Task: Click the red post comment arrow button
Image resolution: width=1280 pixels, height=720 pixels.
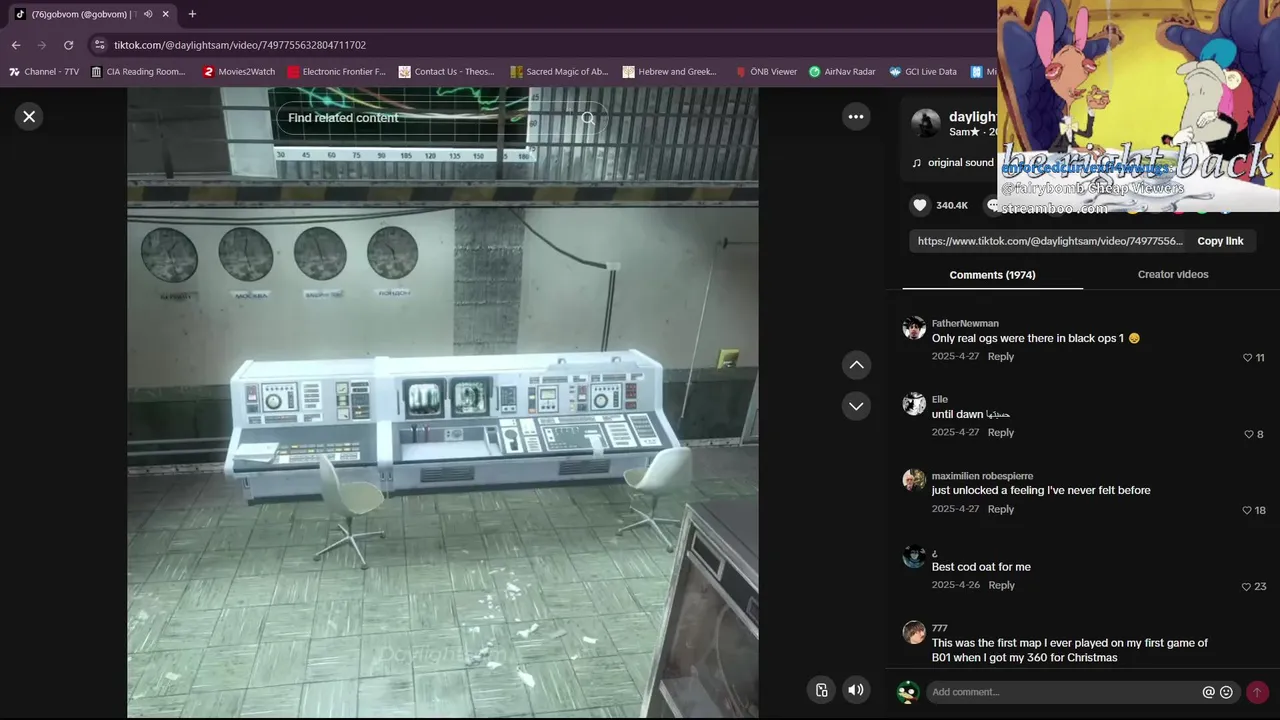Action: (1257, 692)
